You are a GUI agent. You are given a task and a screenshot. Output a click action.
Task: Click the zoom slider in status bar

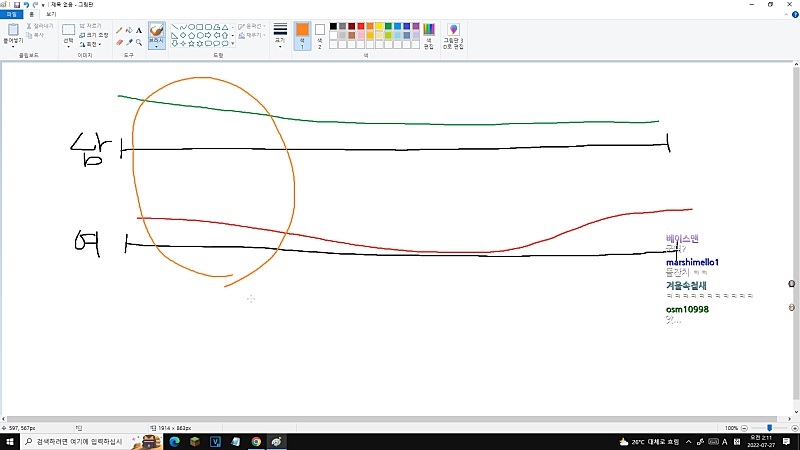[x=769, y=428]
